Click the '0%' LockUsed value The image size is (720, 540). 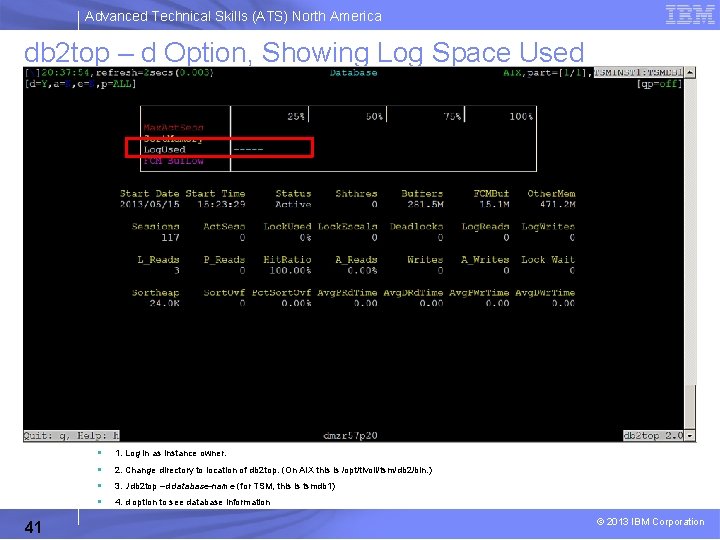coord(305,237)
